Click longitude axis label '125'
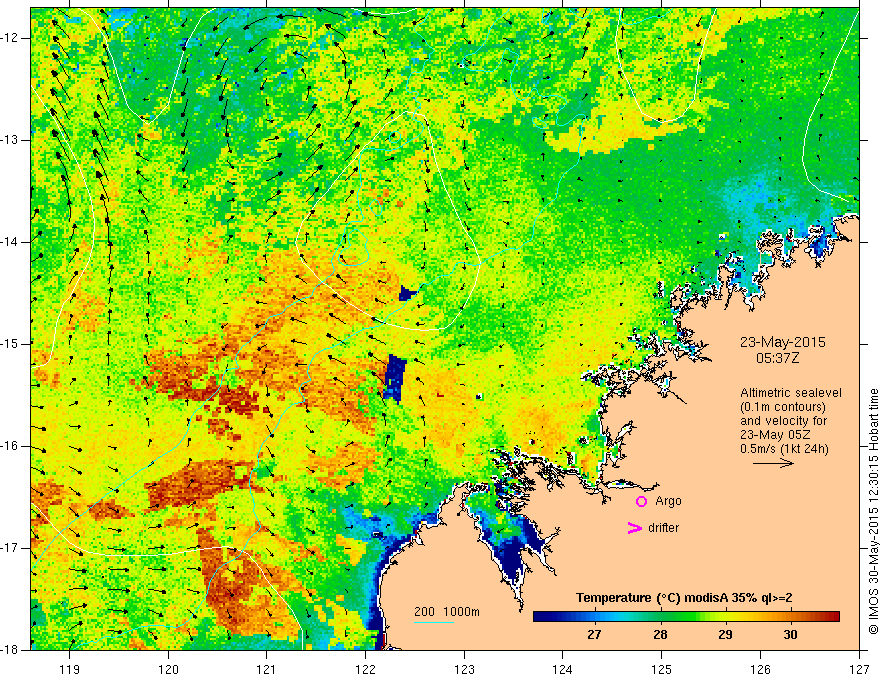Image resolution: width=880 pixels, height=680 pixels. [662, 669]
